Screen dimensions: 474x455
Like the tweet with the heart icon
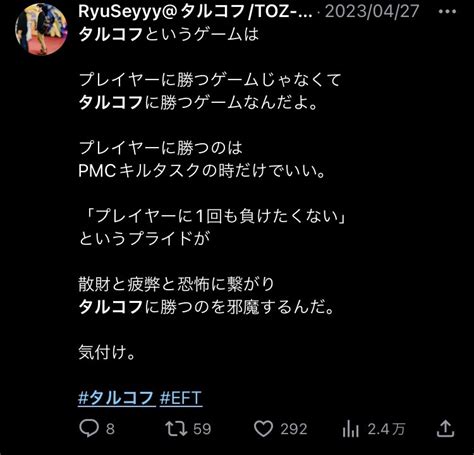click(x=263, y=428)
